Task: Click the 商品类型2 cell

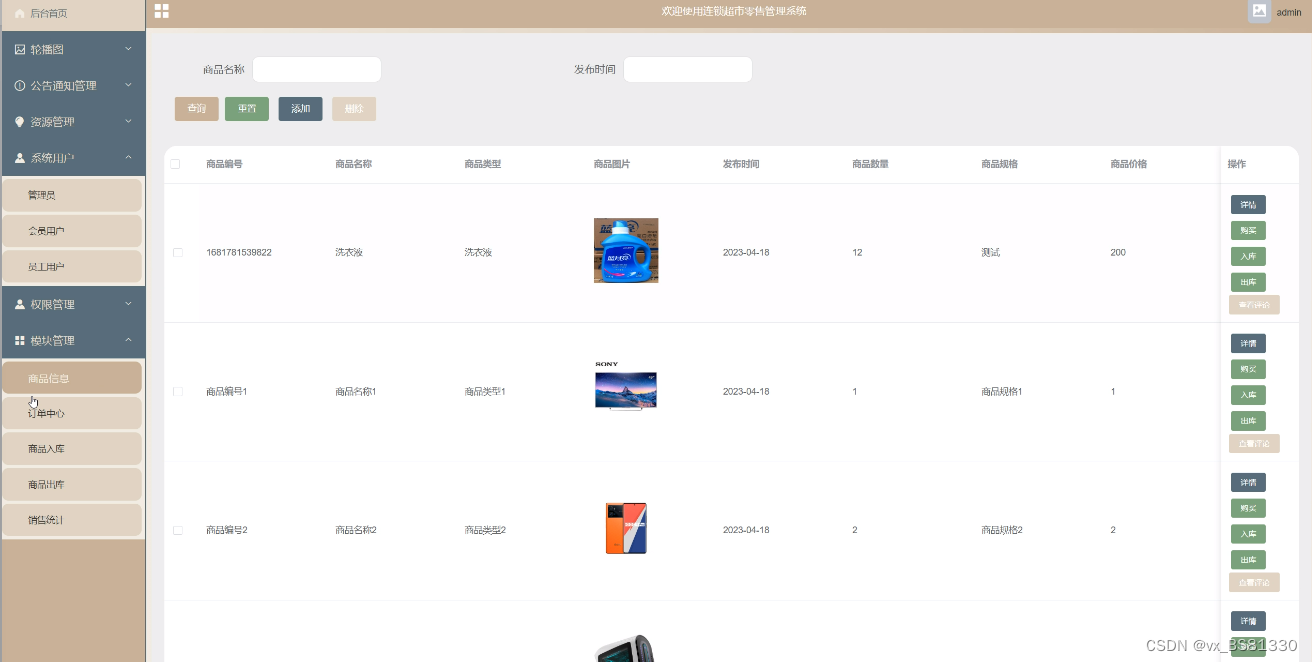Action: pos(485,530)
